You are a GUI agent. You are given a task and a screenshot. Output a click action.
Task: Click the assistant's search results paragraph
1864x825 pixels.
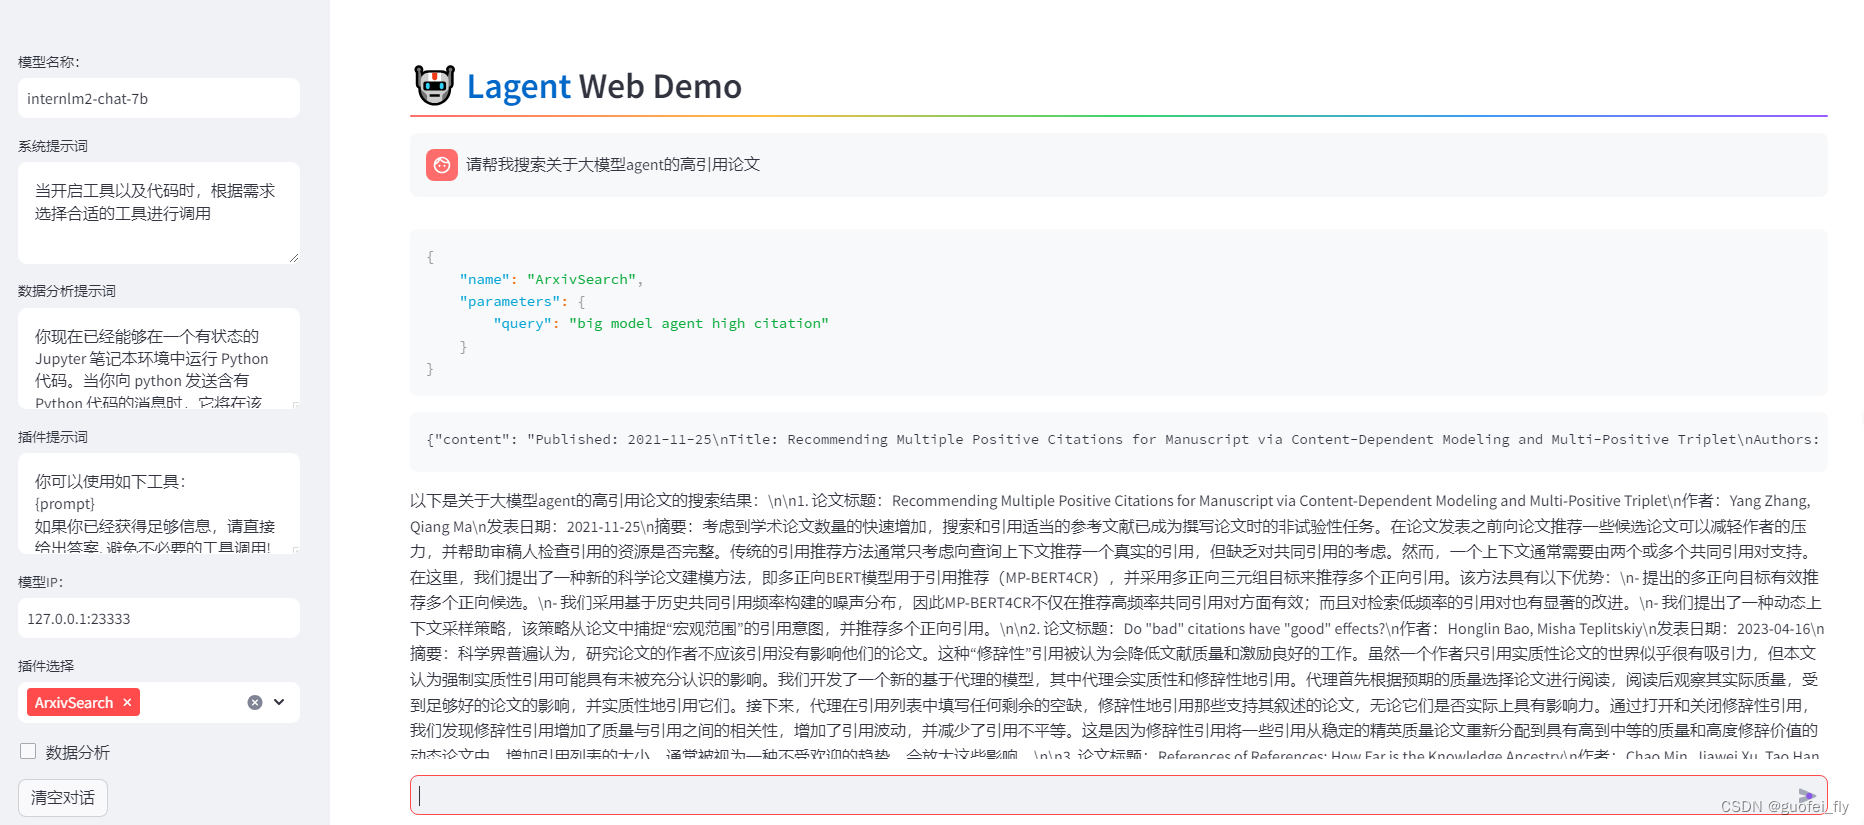click(x=1118, y=626)
